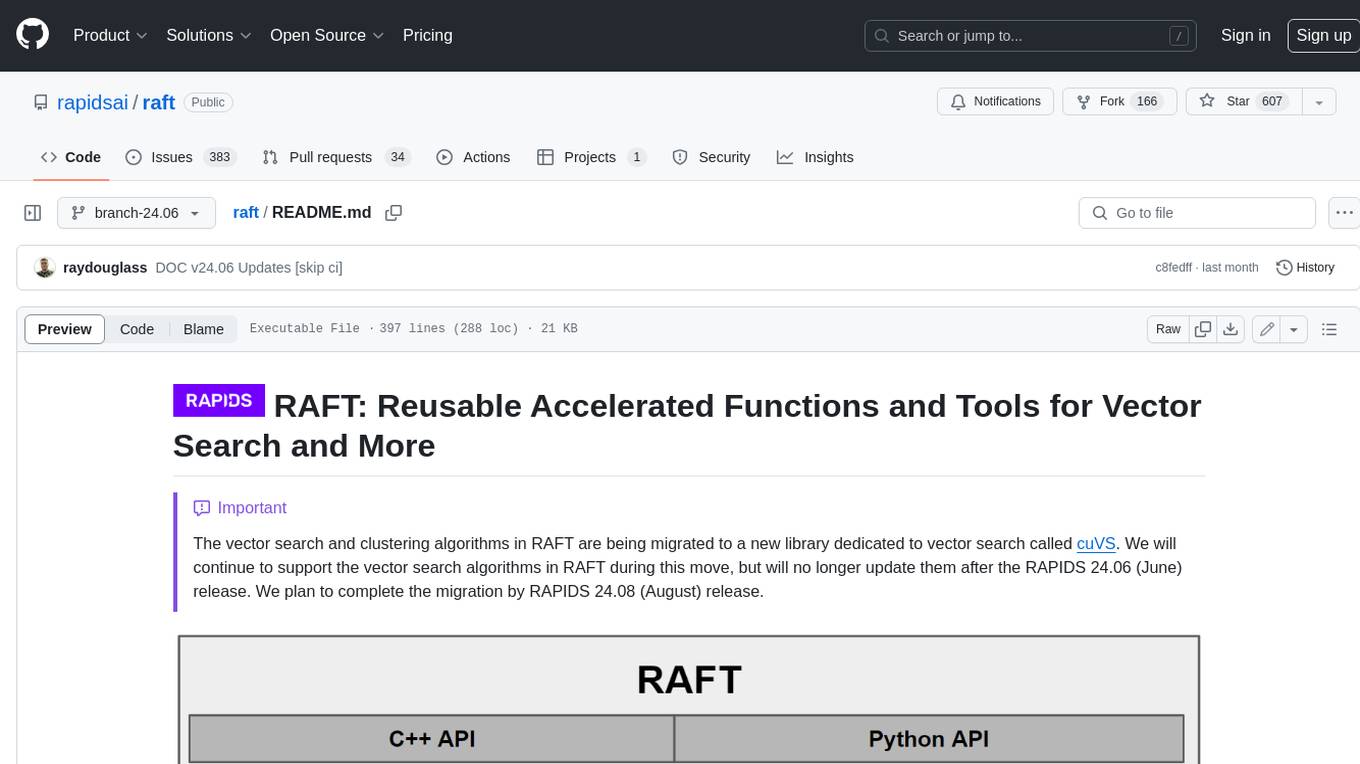Open the Actions tab
This screenshot has height=764, width=1360.
pos(474,157)
